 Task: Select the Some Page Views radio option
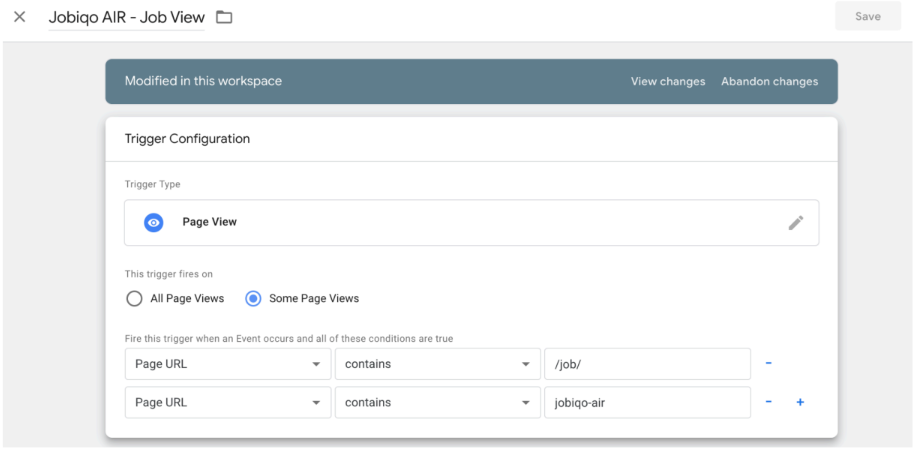coord(254,298)
